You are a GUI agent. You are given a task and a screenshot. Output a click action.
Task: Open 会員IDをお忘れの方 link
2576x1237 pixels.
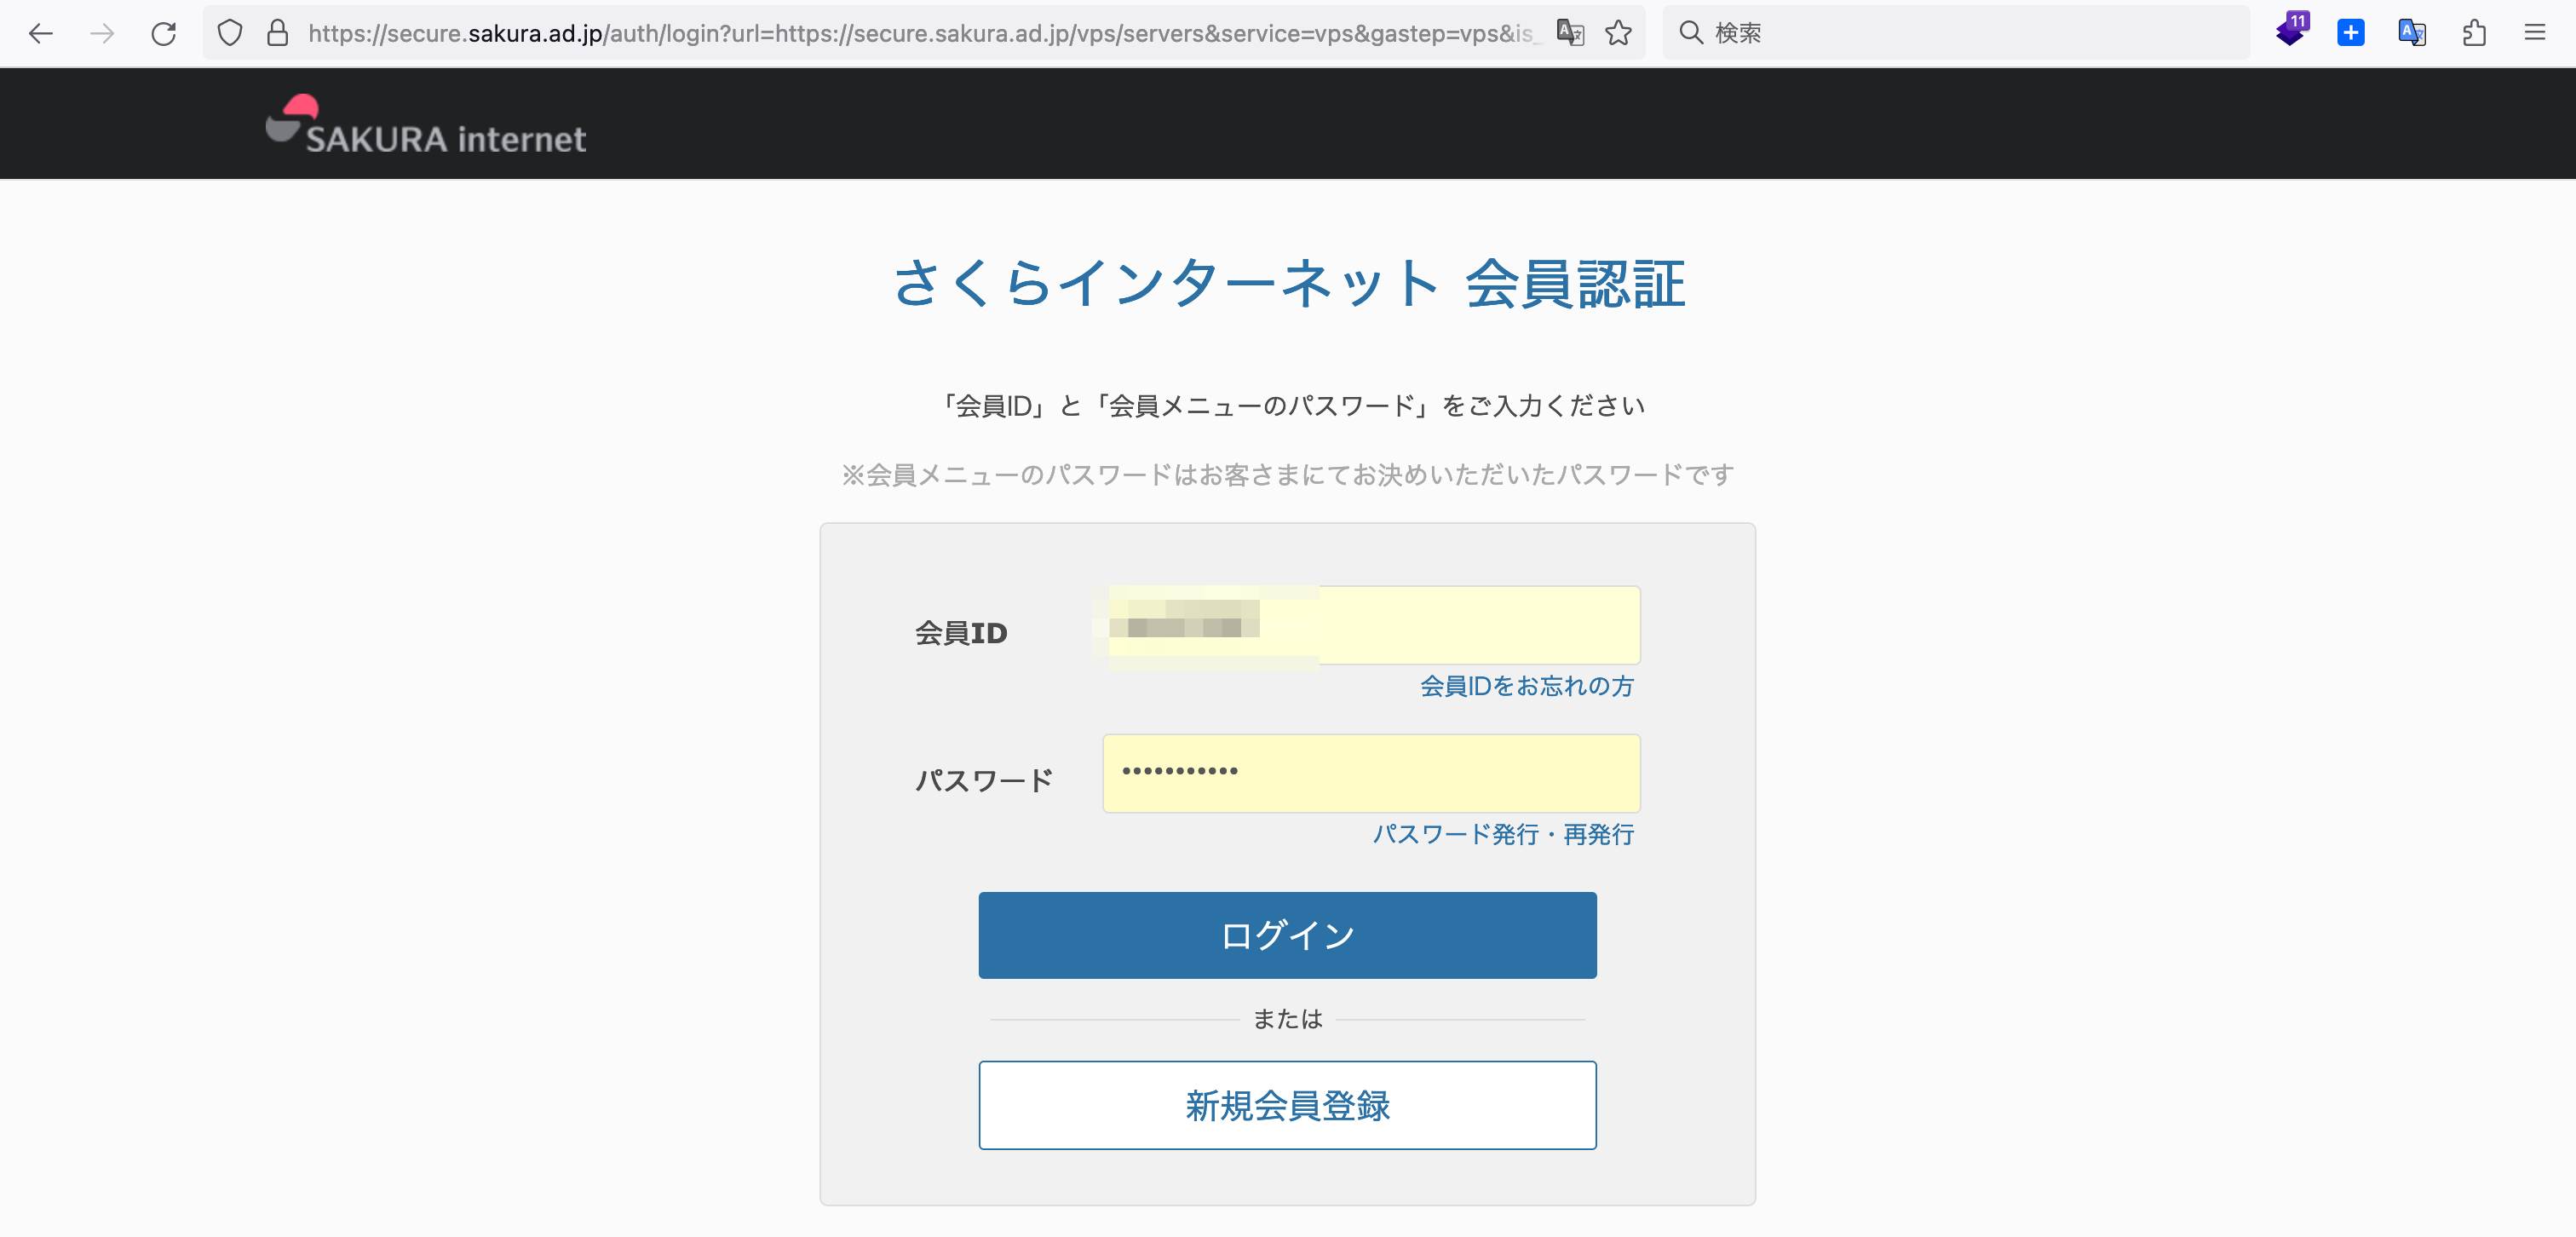[x=1526, y=686]
